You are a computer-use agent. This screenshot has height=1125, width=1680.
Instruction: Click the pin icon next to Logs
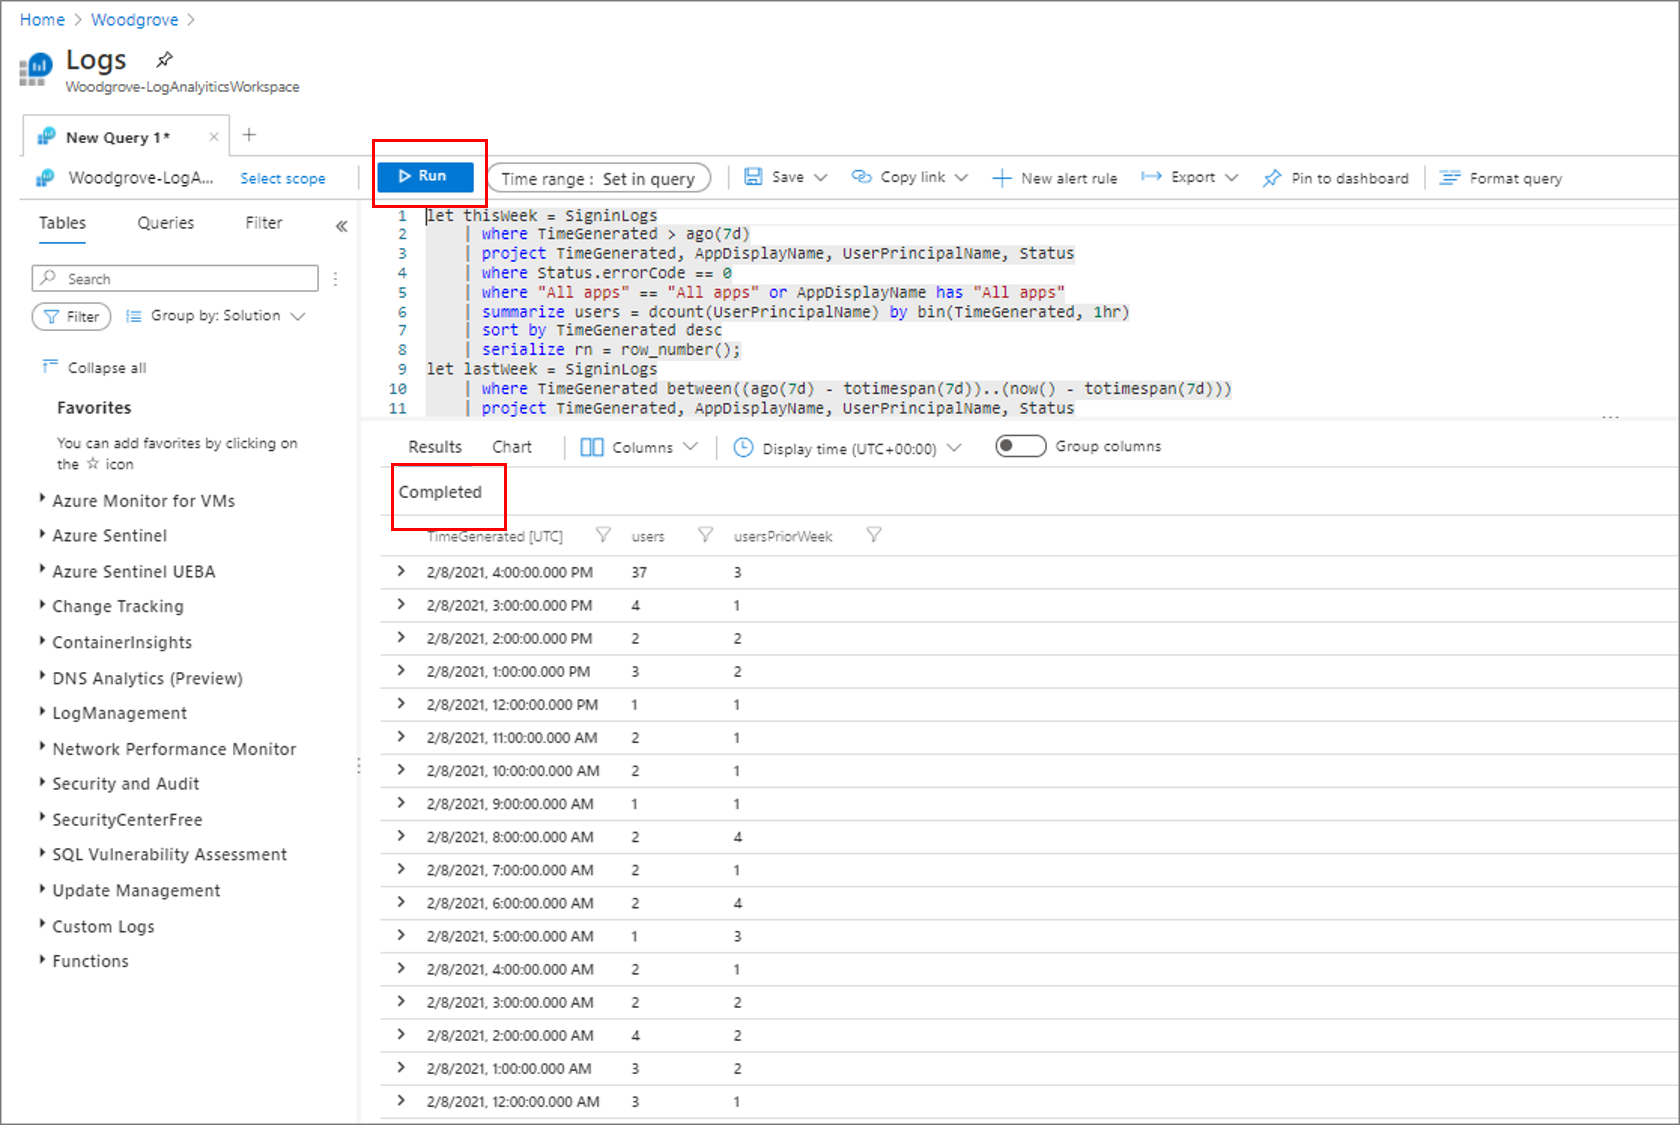(x=165, y=59)
